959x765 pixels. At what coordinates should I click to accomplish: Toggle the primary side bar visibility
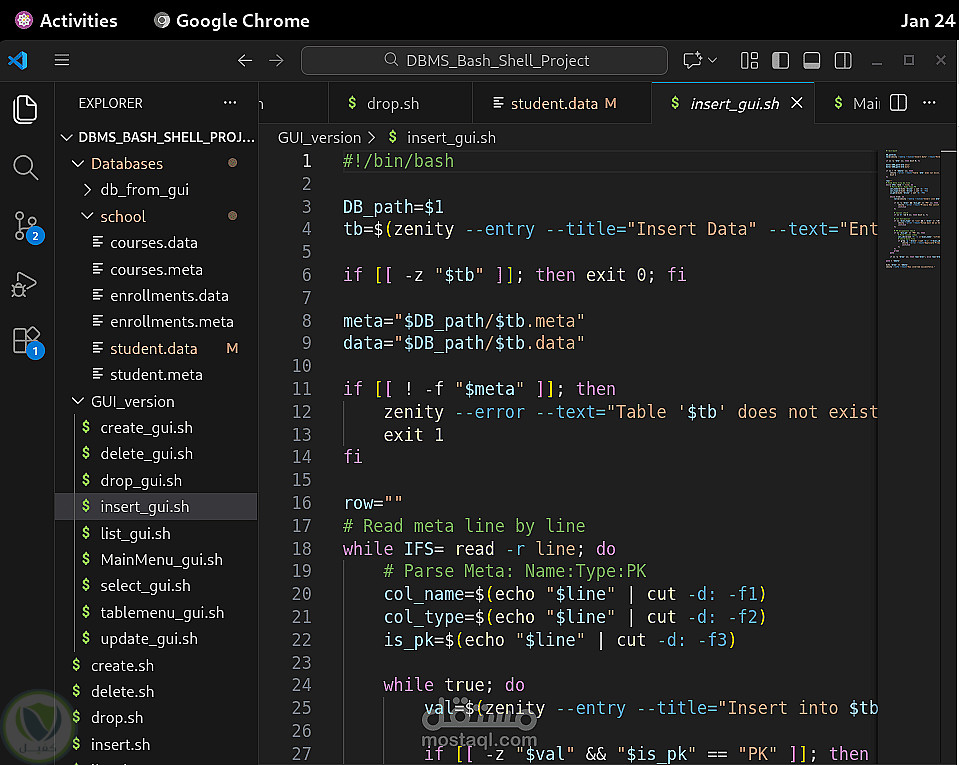[781, 60]
